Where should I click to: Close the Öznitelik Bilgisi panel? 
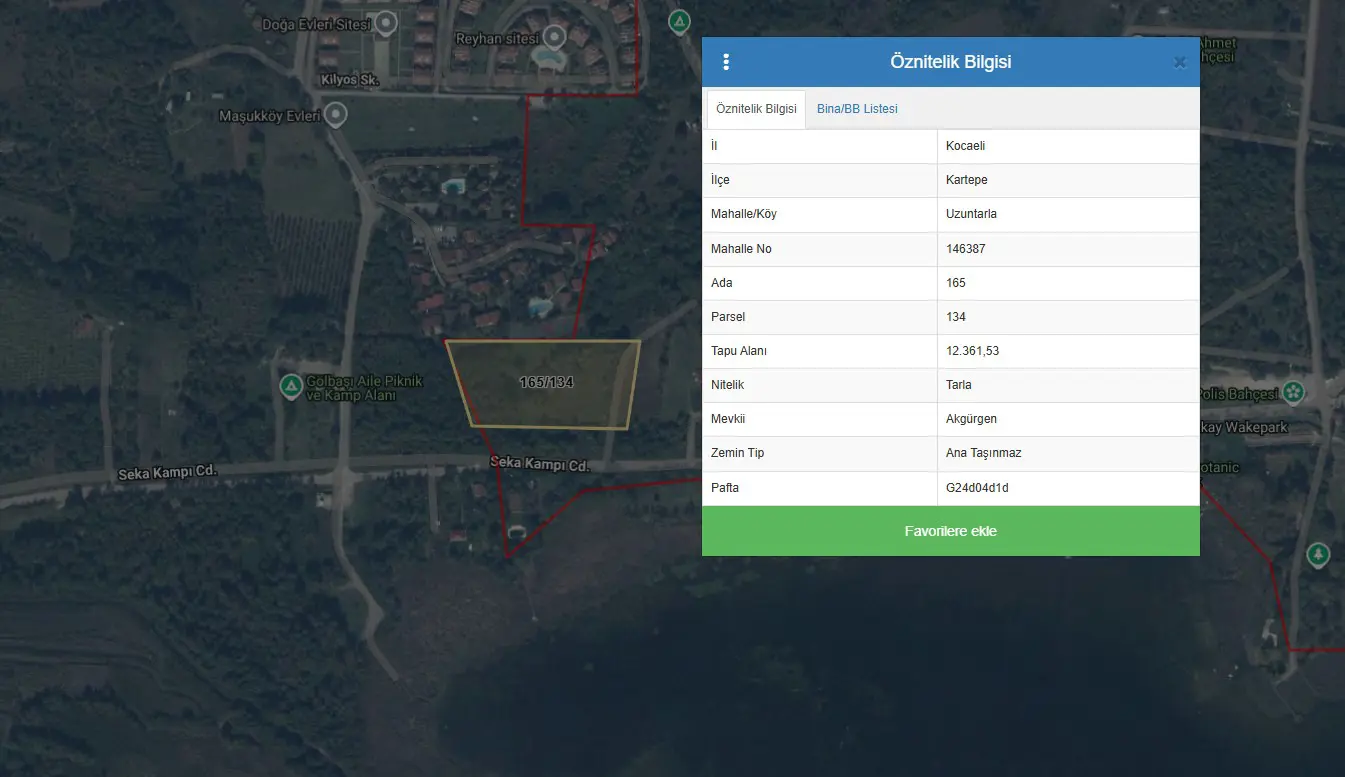pos(1179,62)
